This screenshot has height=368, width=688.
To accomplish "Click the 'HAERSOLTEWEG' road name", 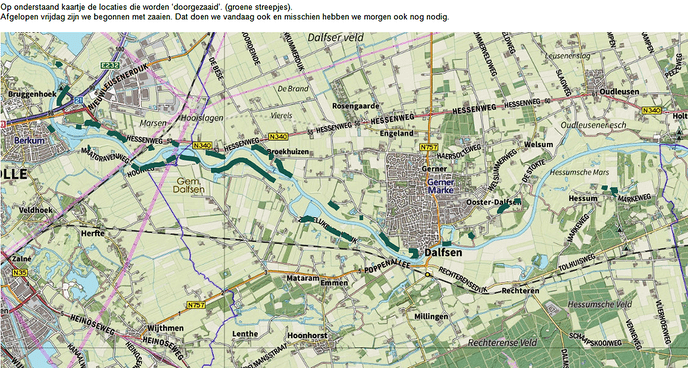I will coord(459,151).
